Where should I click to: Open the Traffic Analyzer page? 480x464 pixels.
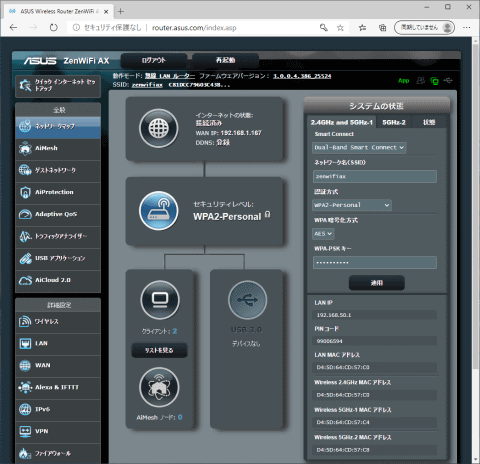tap(58, 236)
